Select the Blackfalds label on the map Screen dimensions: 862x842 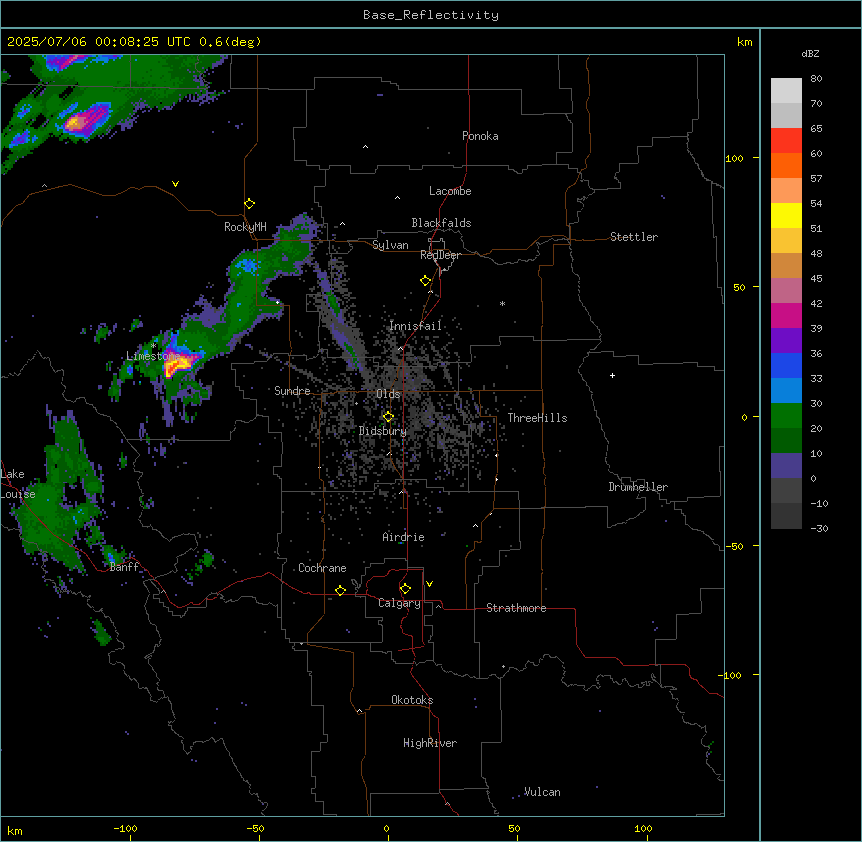click(x=441, y=223)
